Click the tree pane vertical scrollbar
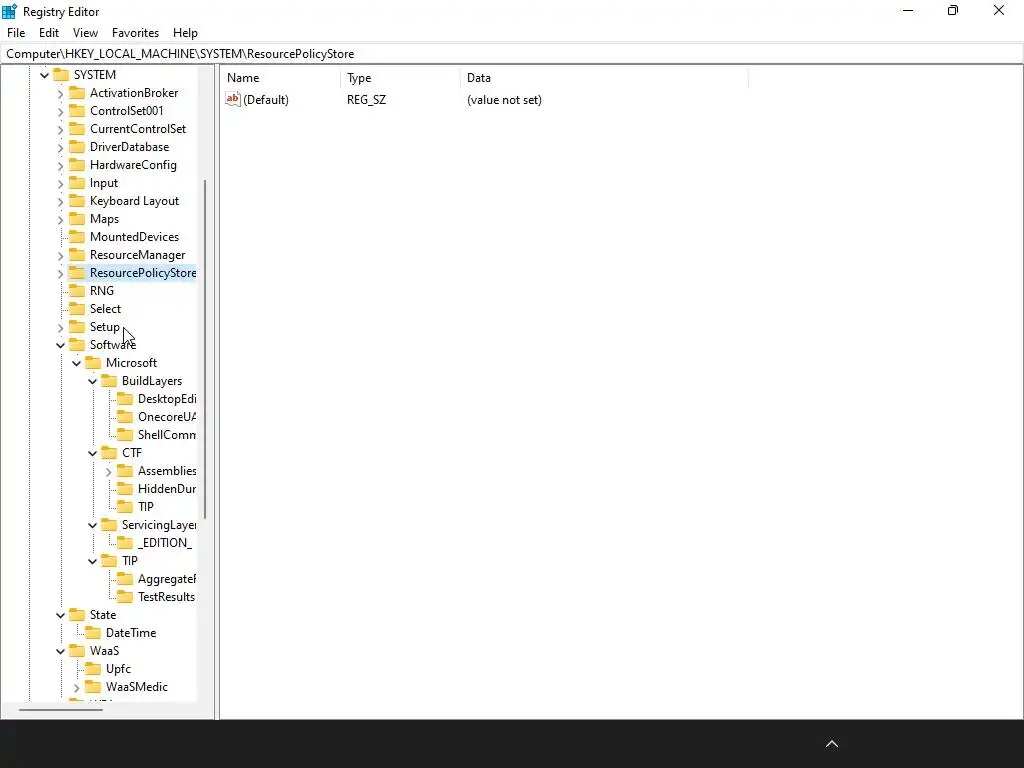 coord(205,349)
